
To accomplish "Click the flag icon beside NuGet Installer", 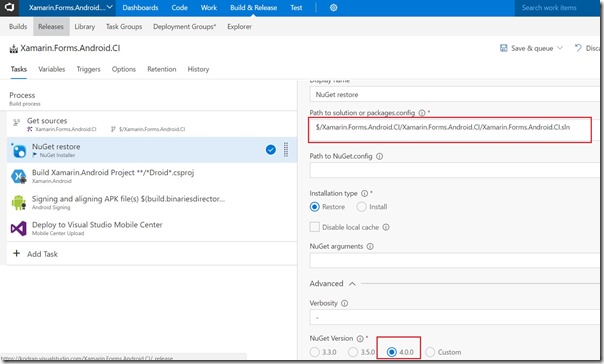I will click(x=35, y=155).
